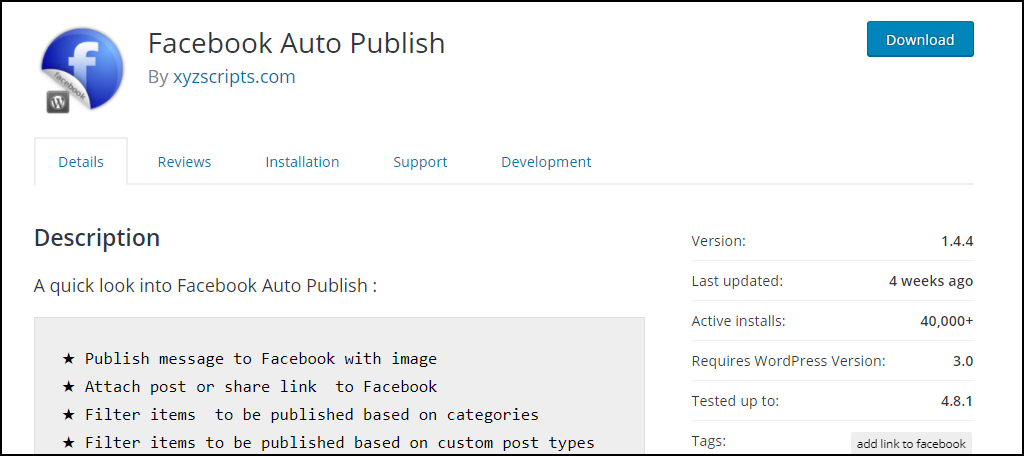Click the tested up to value 4.8.1

click(957, 401)
